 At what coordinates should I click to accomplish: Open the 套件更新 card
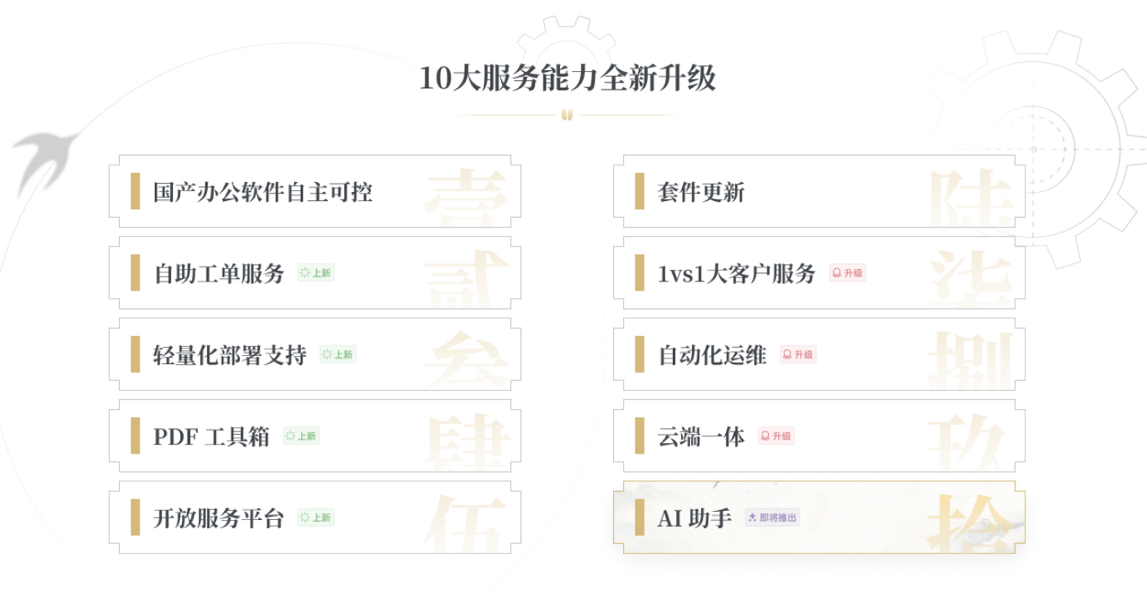click(819, 192)
